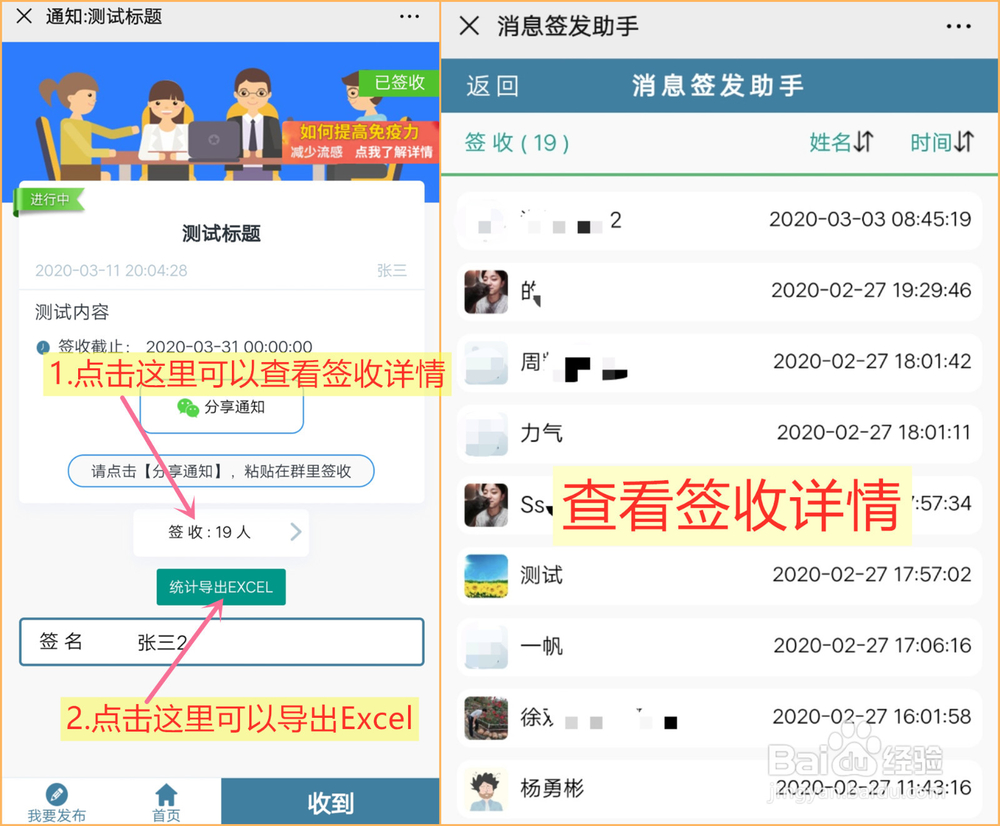Viewport: 1000px width, 826px height.
Task: Click 一帆's avatar in the sign list
Action: pos(486,647)
